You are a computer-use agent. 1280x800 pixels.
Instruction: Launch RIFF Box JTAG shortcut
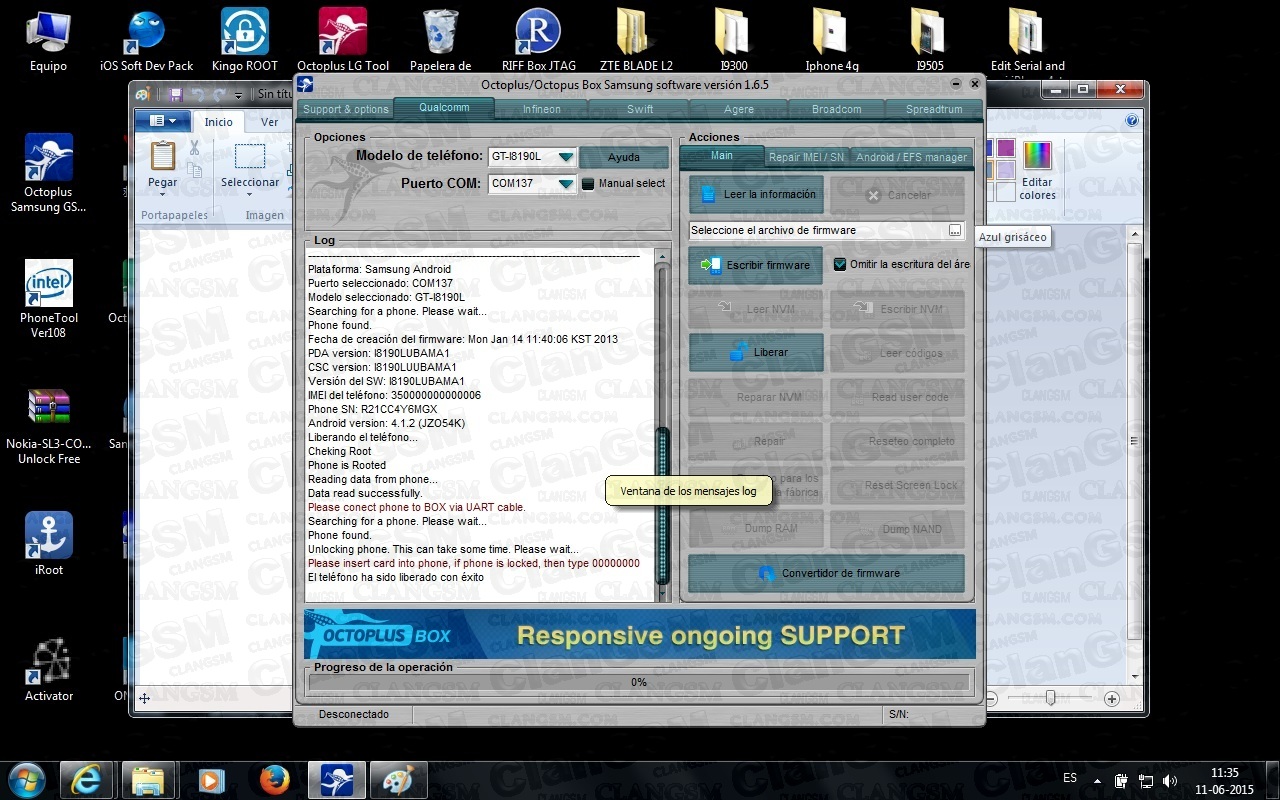tap(538, 40)
